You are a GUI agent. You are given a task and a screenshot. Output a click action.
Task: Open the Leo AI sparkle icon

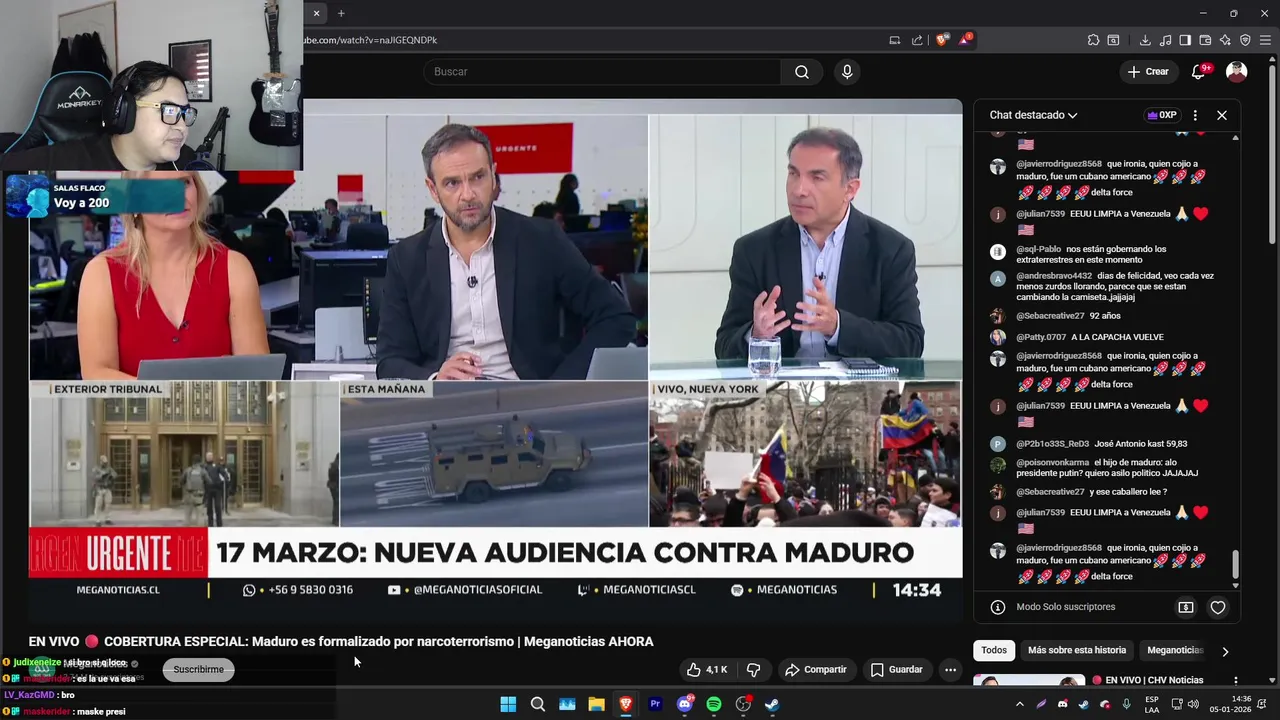[x=1225, y=40]
